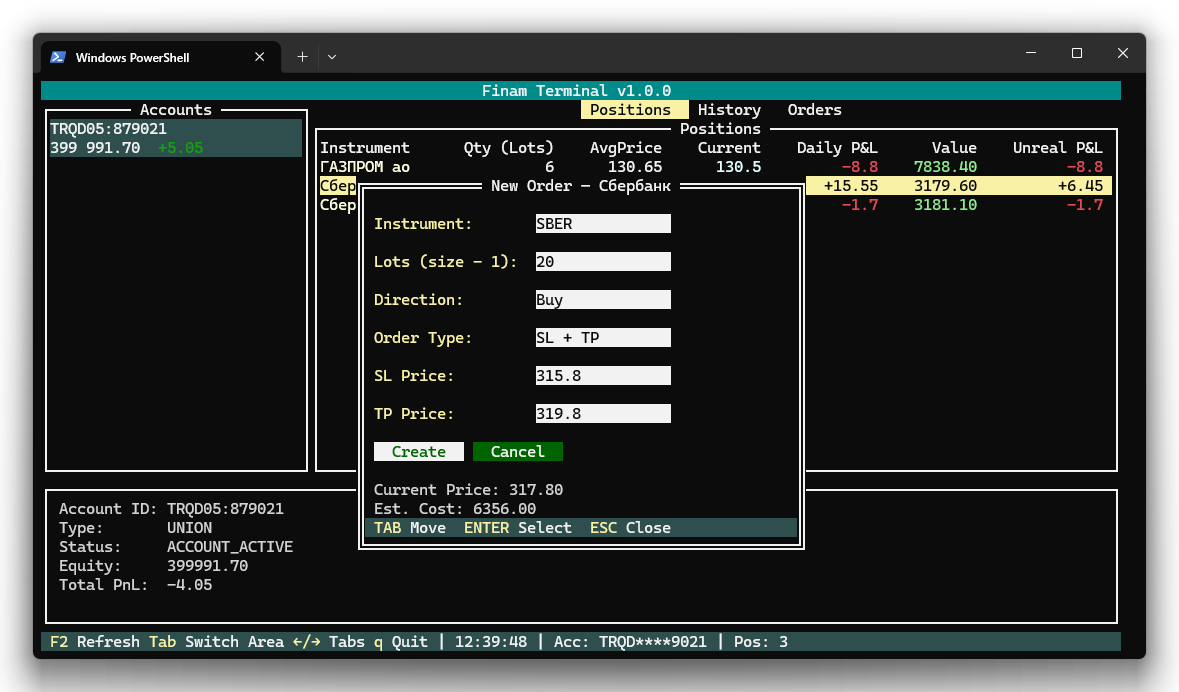Viewport: 1179px width, 692px height.
Task: Minimize the terminal window
Action: coord(1030,54)
